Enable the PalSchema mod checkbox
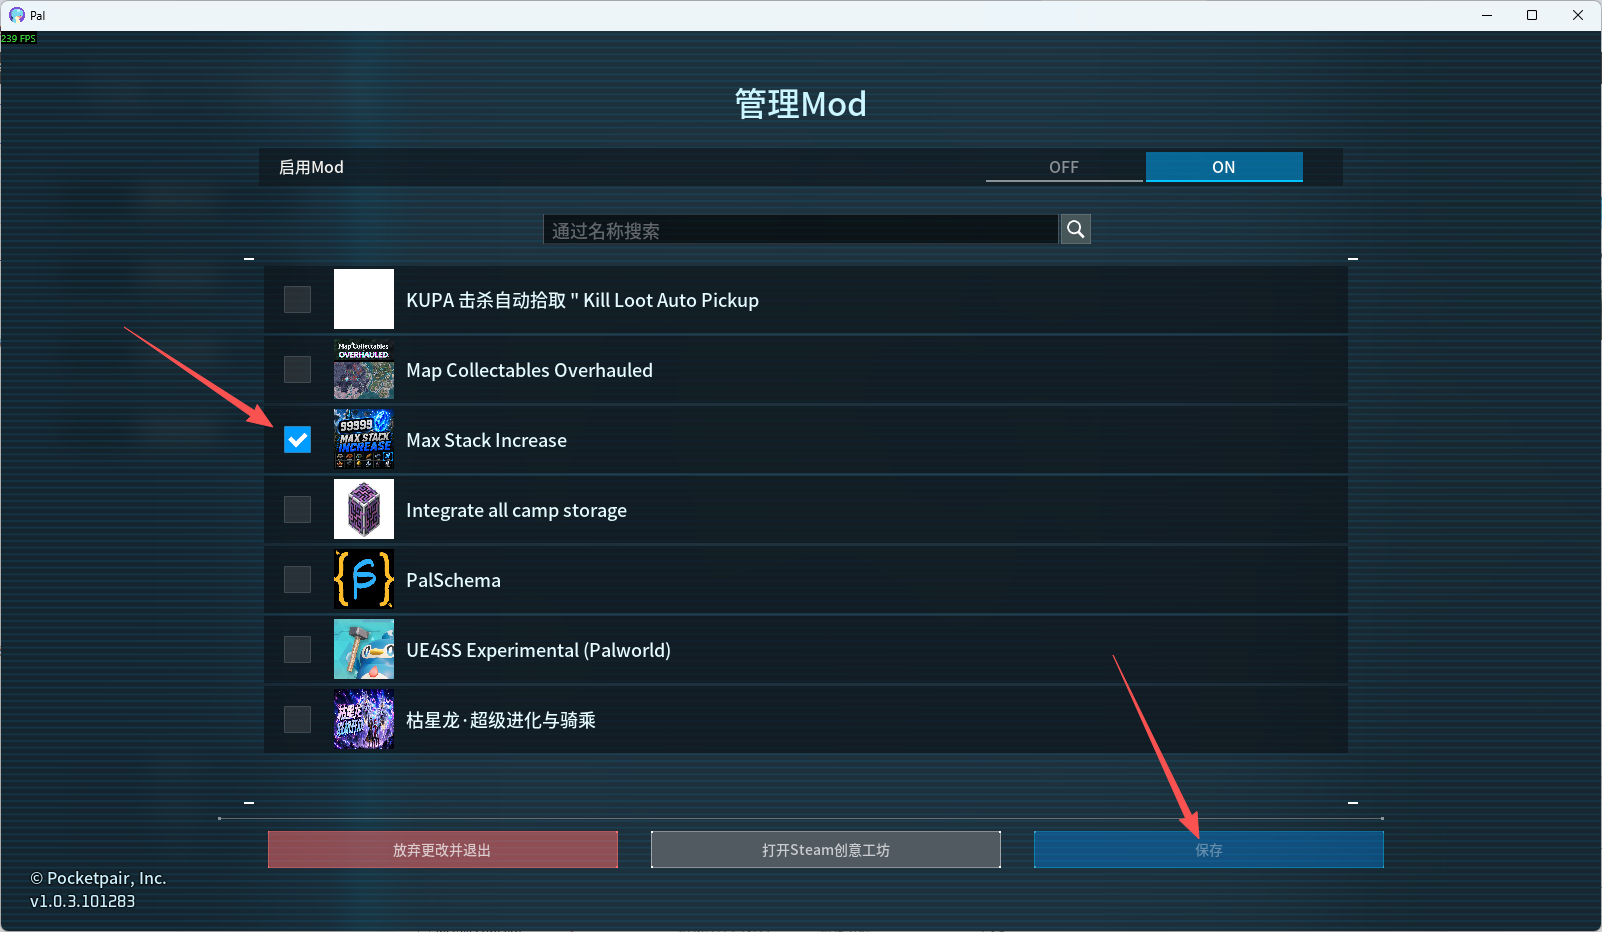Screen dimensions: 1602x932 297,579
